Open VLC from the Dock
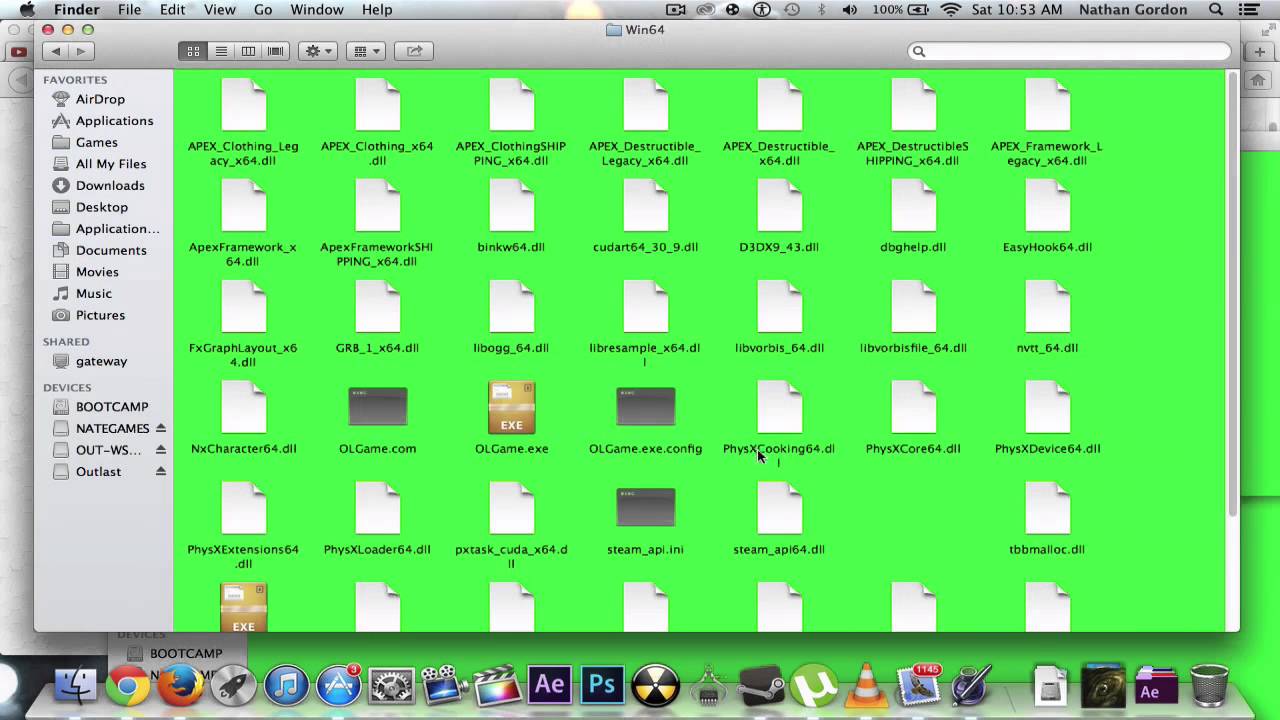 (866, 686)
